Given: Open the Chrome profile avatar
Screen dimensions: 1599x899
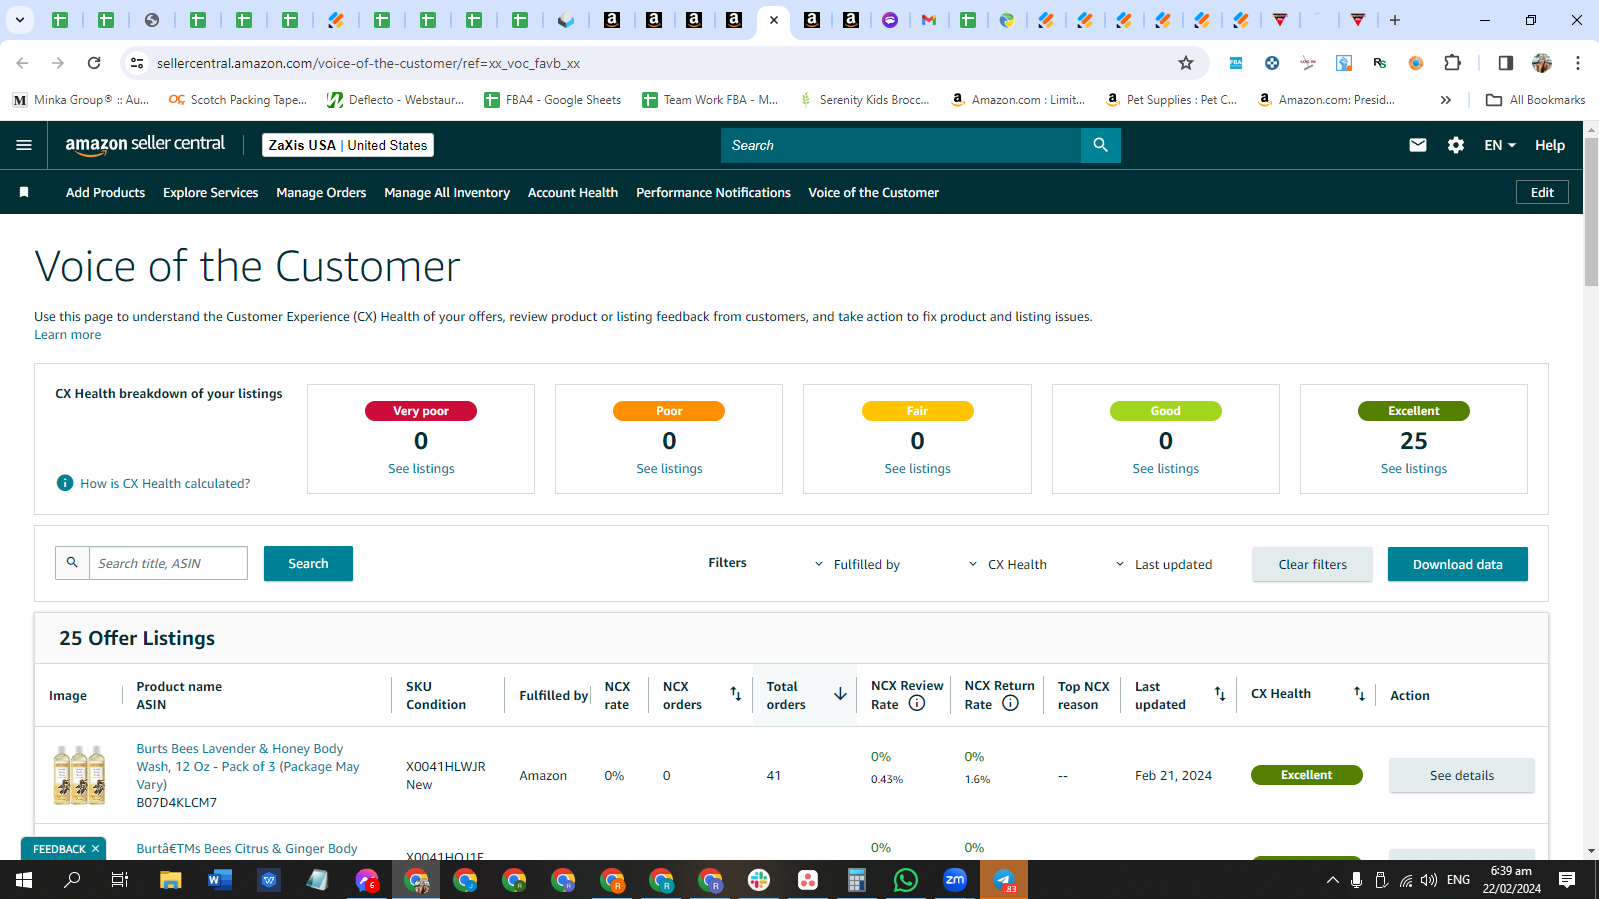Looking at the screenshot, I should [1542, 63].
